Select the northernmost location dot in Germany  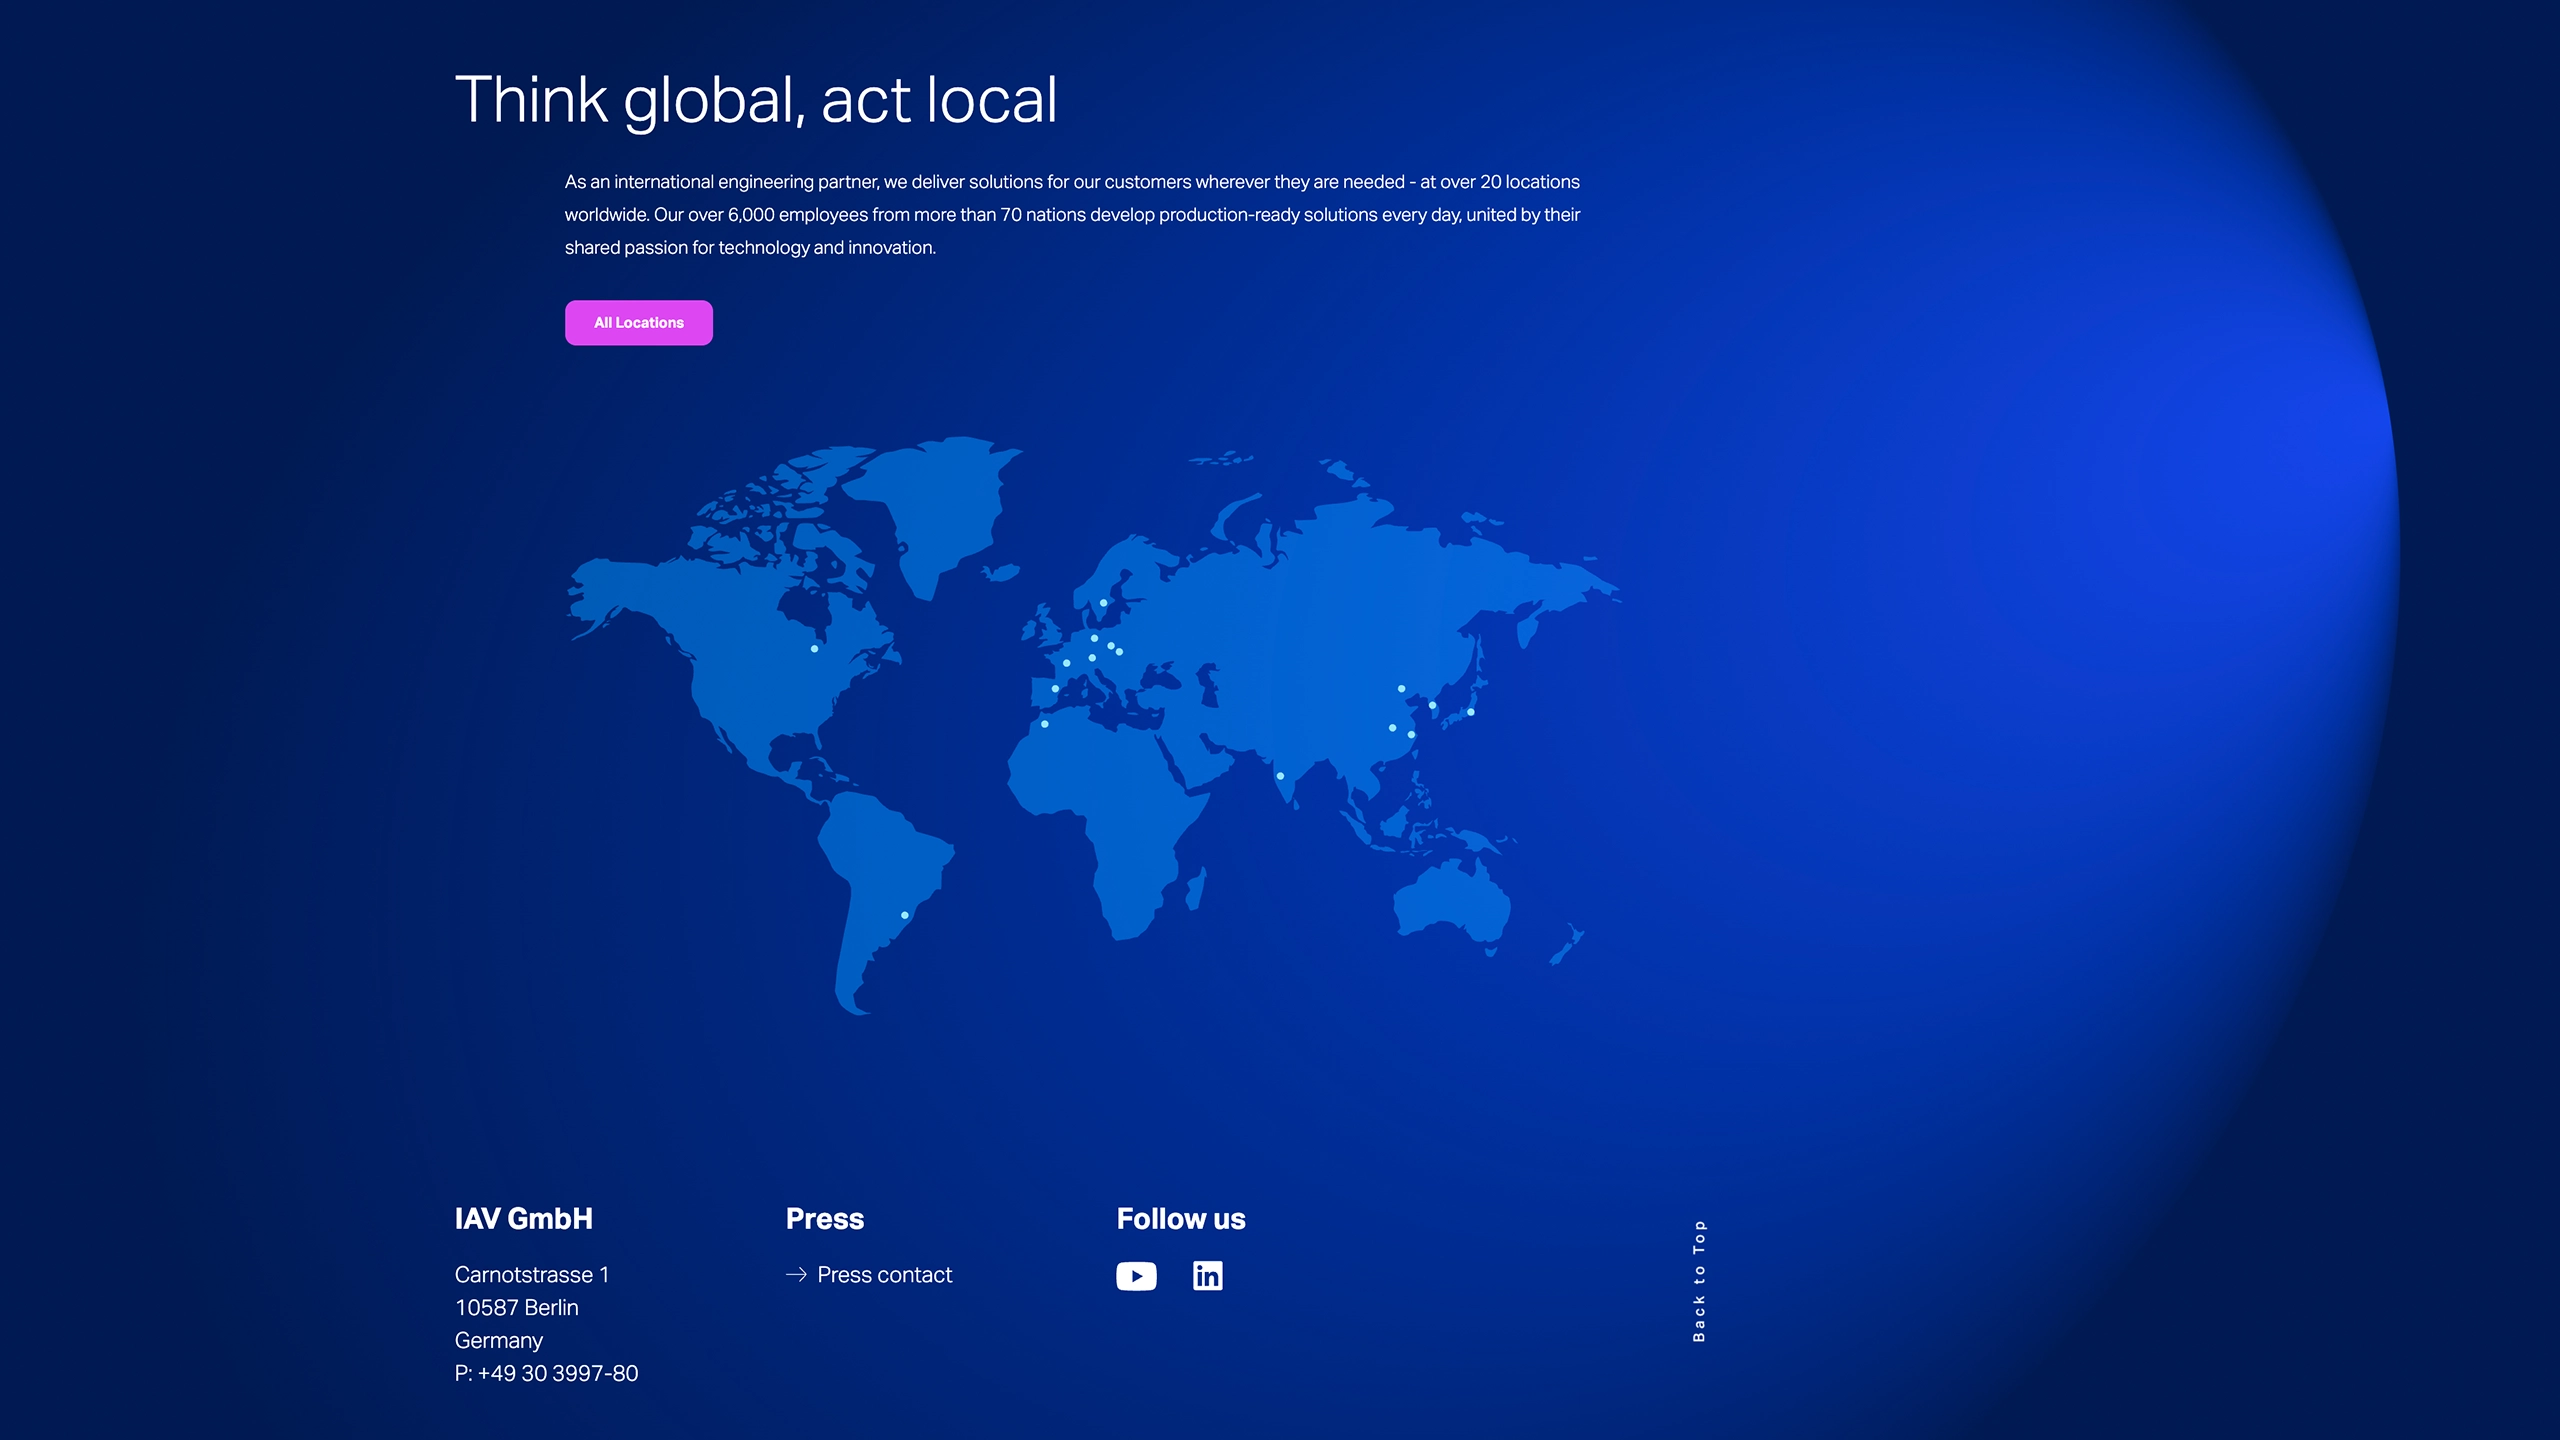pyautogui.click(x=1094, y=638)
